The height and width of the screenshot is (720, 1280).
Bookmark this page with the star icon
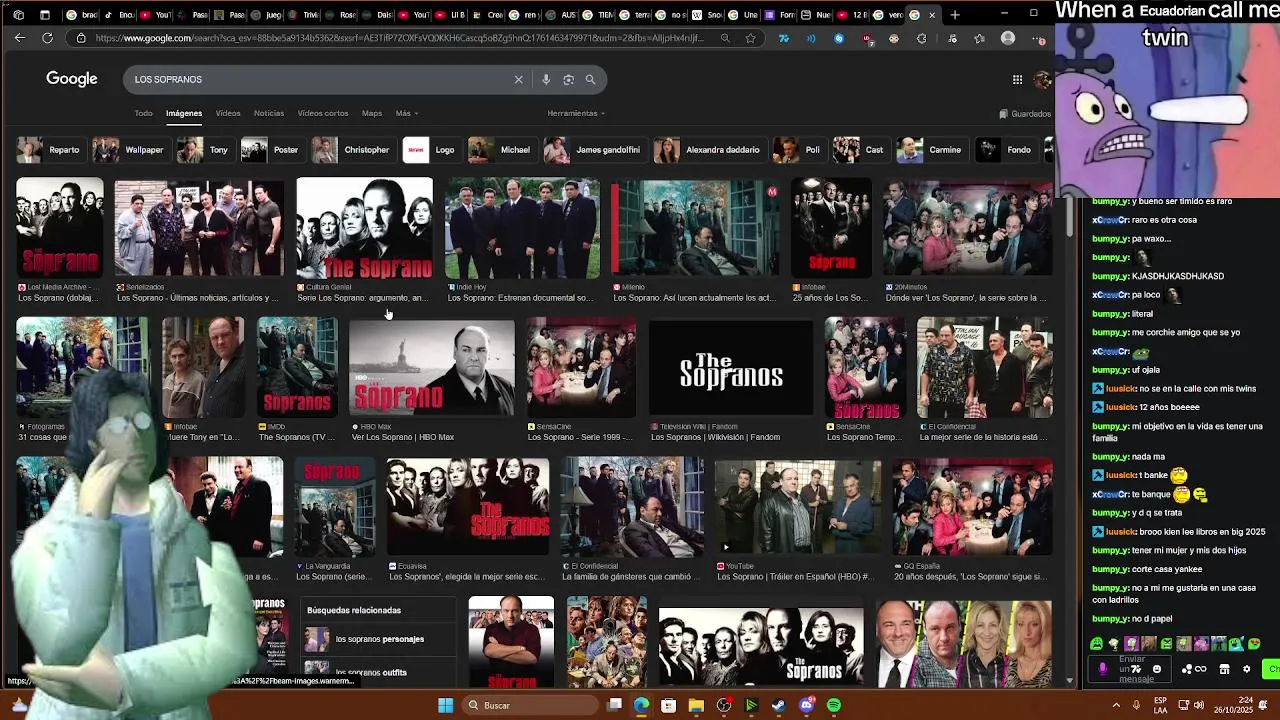[x=750, y=38]
